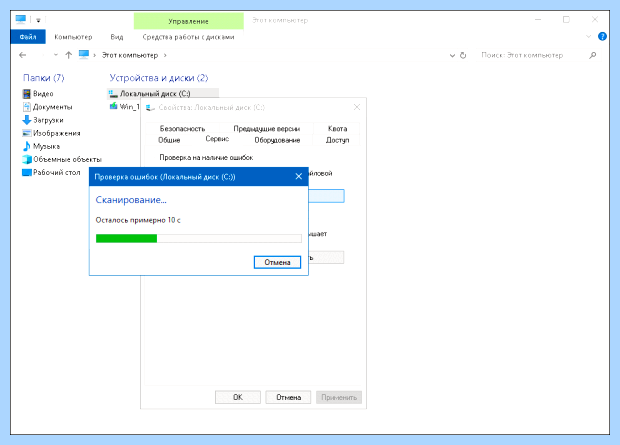620x445 pixels.
Task: Open the Рабочий стол folder icon
Action: 26,172
